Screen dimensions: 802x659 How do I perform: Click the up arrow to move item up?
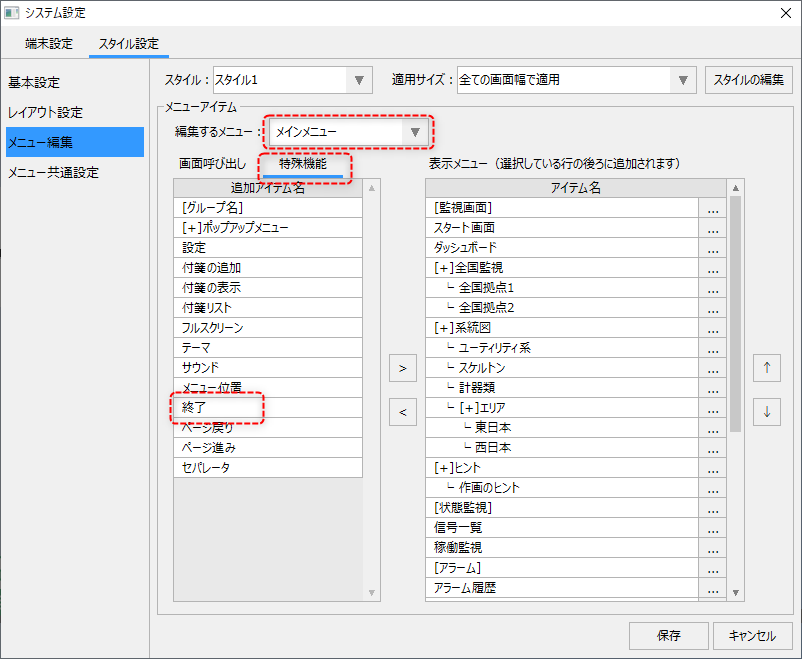pos(767,368)
